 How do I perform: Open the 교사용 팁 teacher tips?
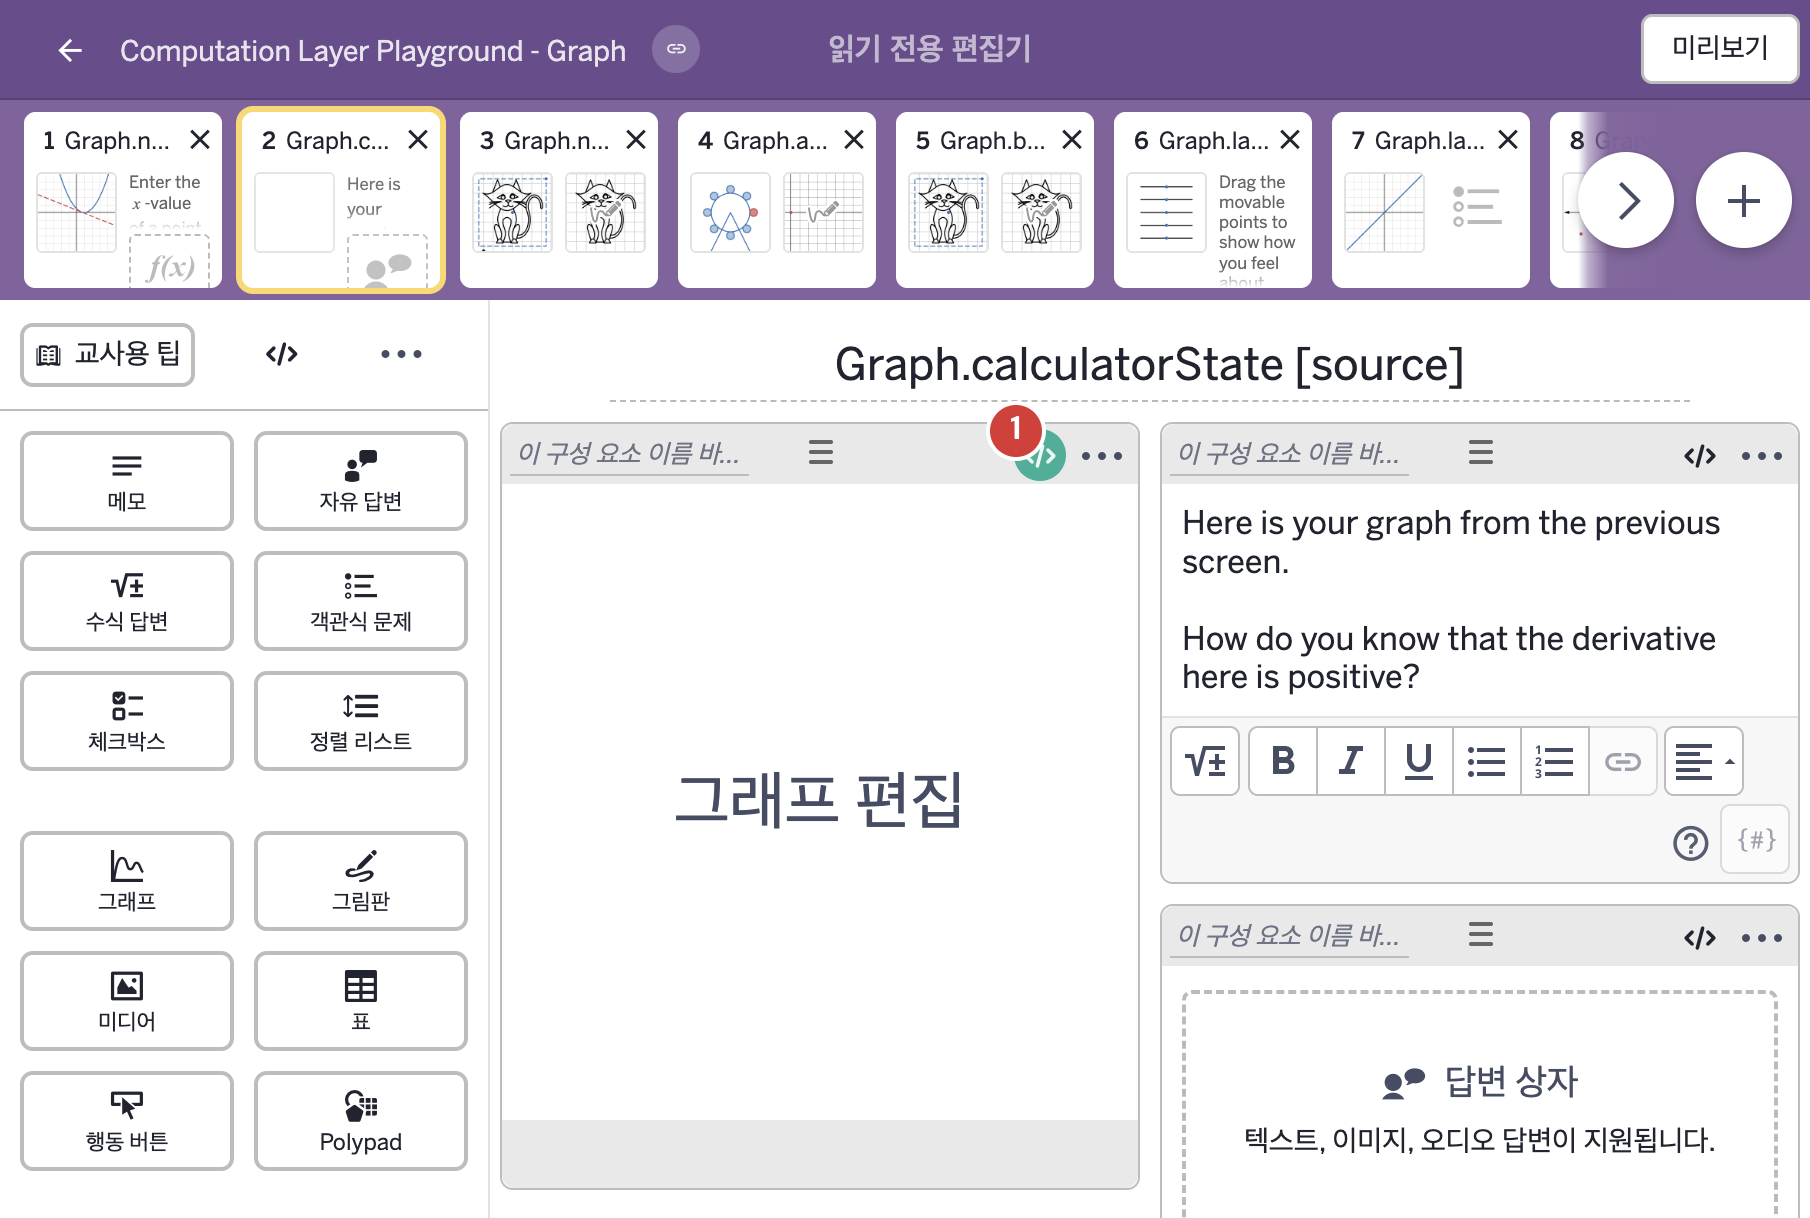108,354
